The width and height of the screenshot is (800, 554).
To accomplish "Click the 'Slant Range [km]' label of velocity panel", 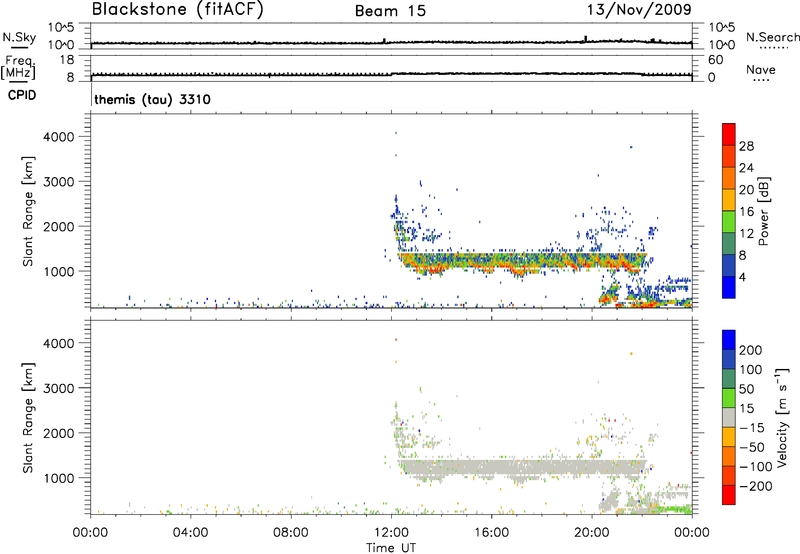I will click(28, 417).
